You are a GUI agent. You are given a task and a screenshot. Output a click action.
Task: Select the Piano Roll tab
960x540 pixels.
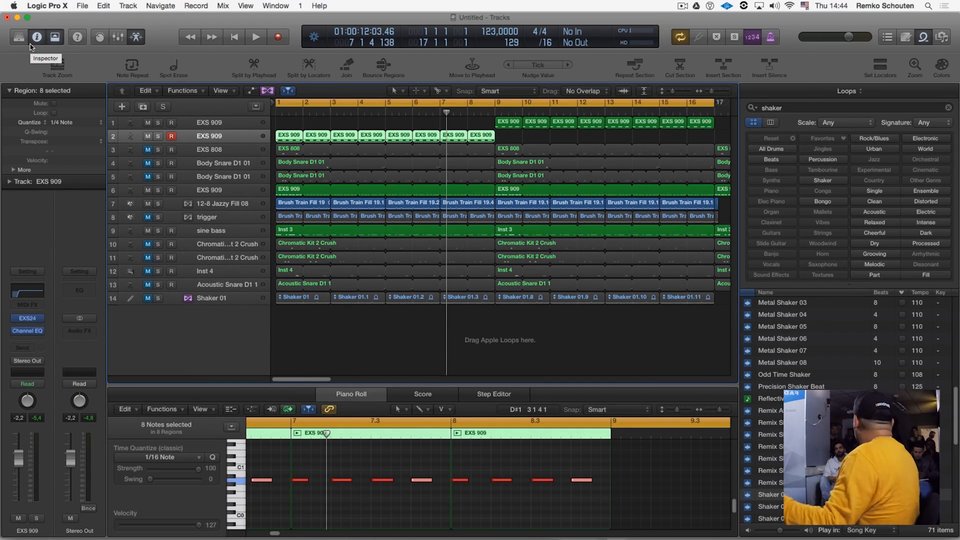(351, 394)
